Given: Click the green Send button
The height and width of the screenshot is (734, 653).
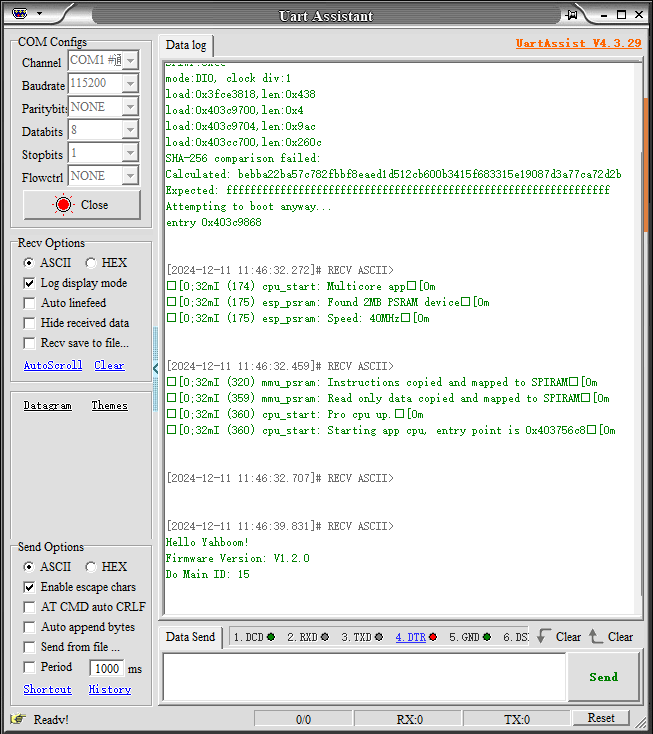Looking at the screenshot, I should tap(603, 677).
